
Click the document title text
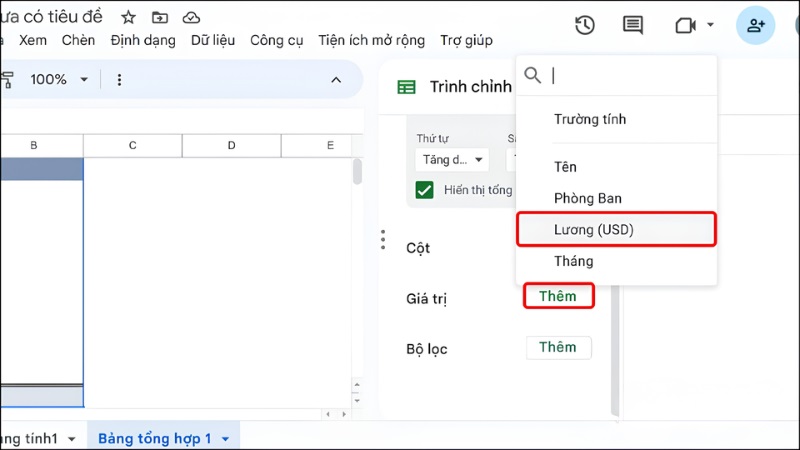point(51,17)
